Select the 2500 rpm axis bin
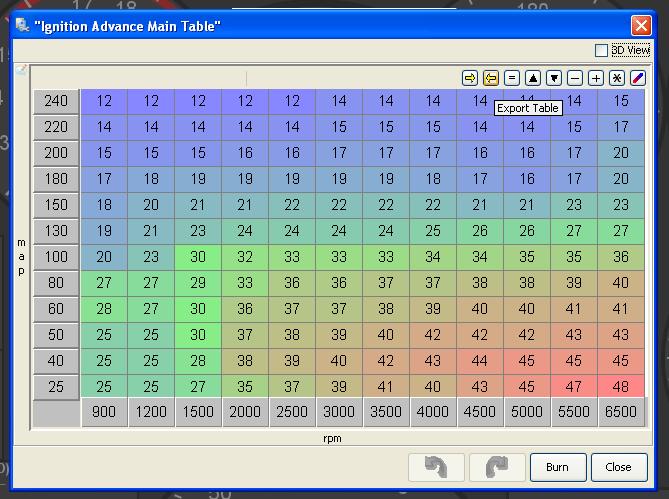 pos(292,412)
